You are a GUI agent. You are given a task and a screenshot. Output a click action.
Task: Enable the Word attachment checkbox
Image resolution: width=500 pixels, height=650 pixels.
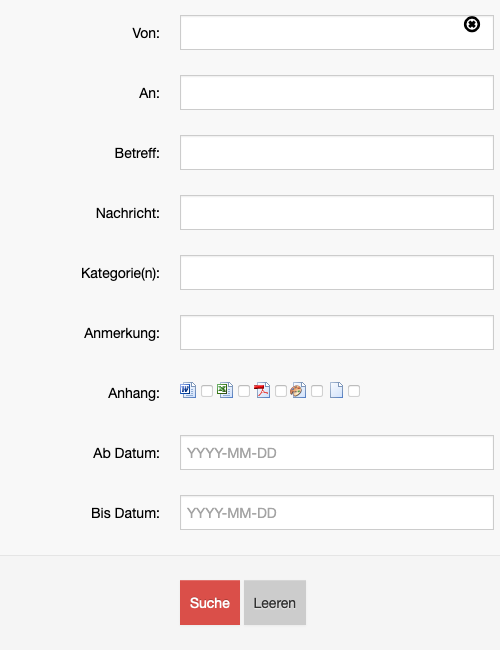coord(206,391)
